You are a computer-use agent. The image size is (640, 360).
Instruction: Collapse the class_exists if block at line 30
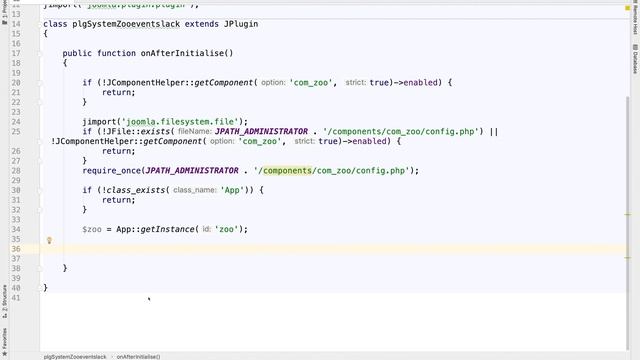tap(40, 190)
